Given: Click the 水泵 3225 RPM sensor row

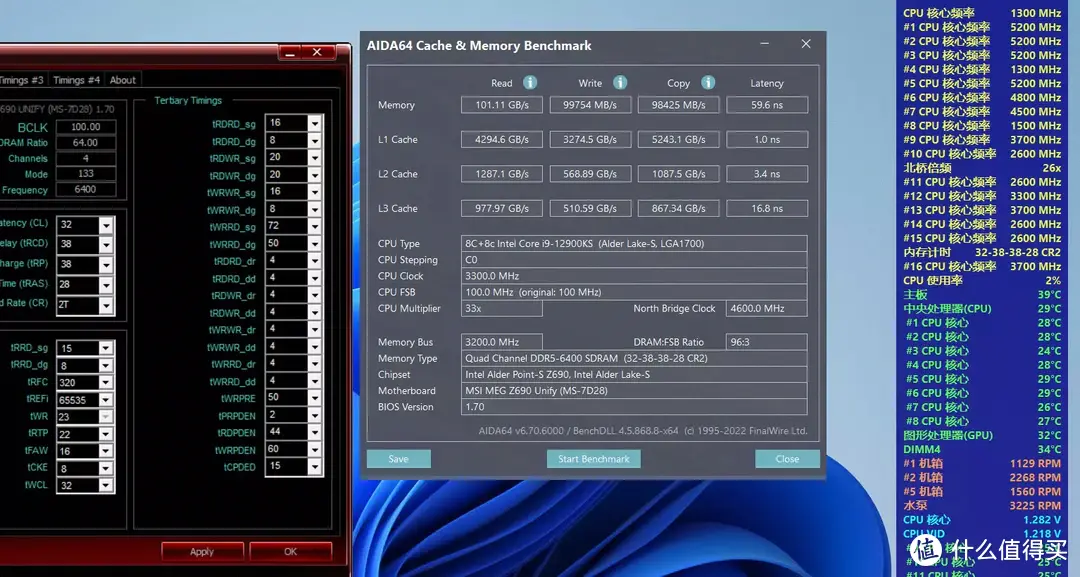Looking at the screenshot, I should pyautogui.click(x=982, y=505).
